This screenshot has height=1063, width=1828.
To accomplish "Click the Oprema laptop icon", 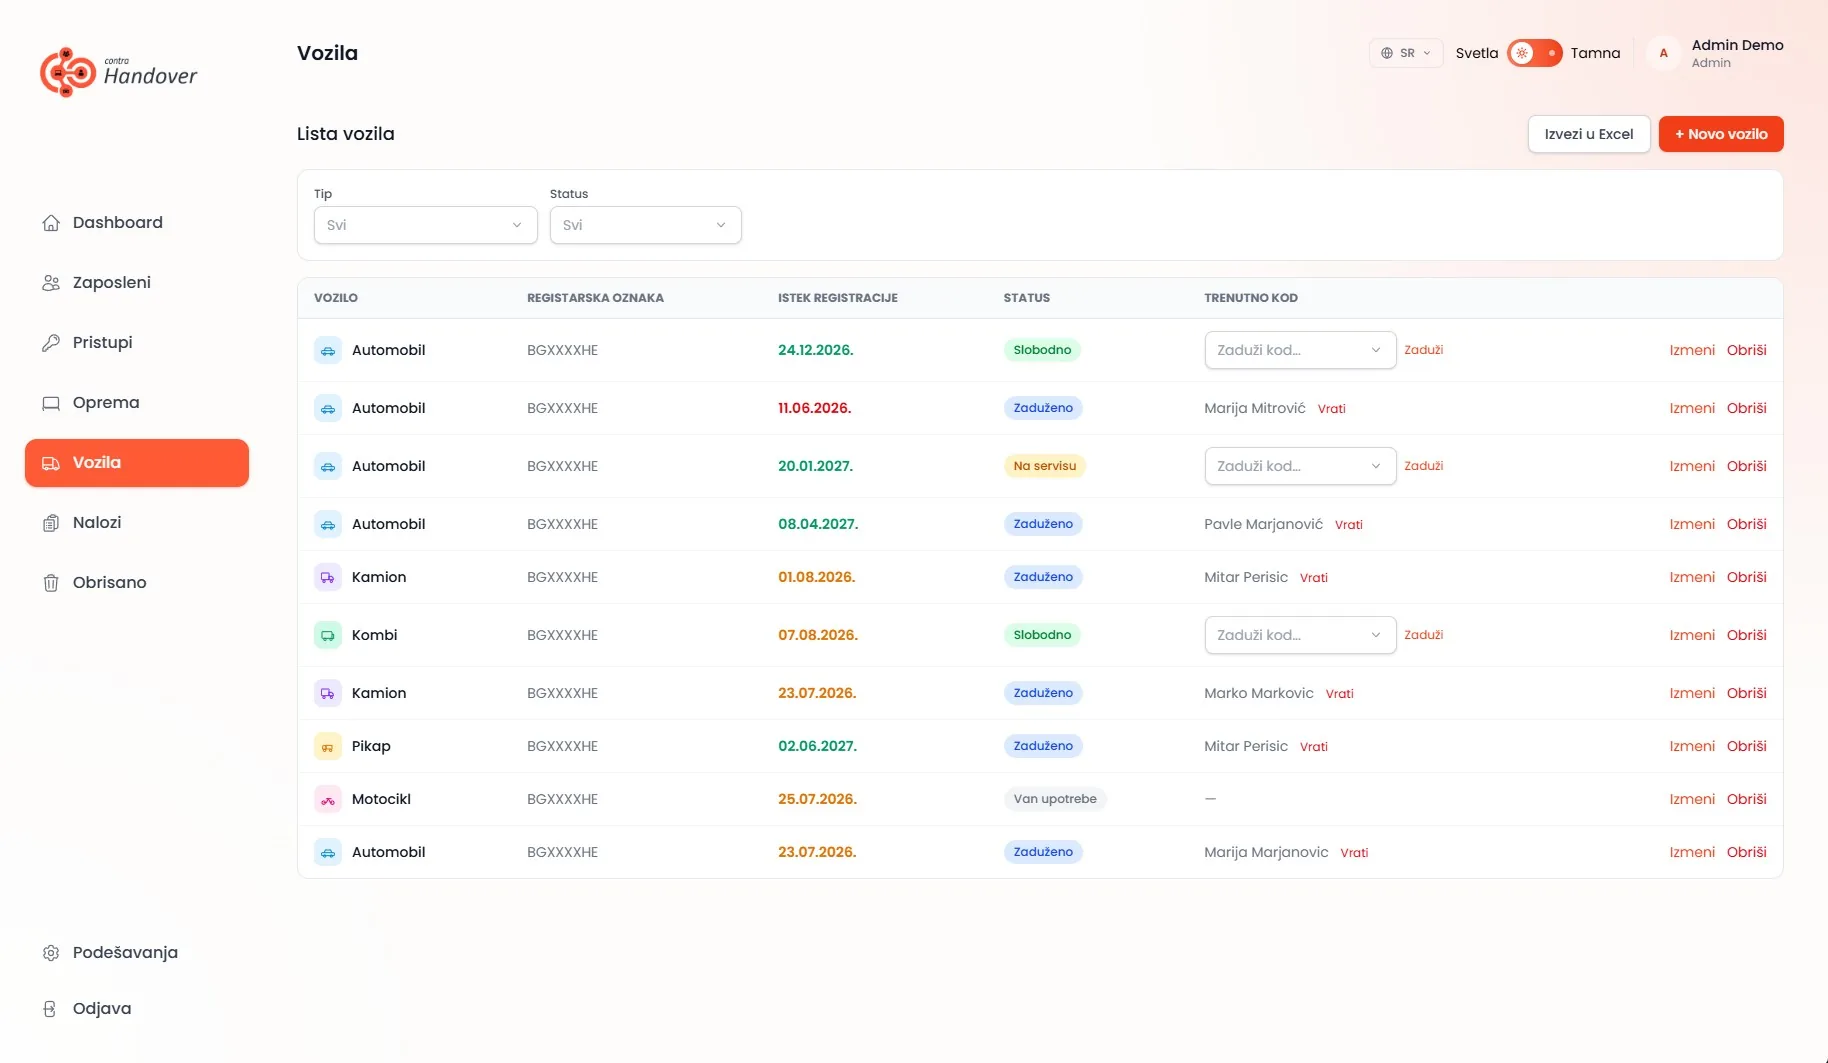I will tap(51, 403).
